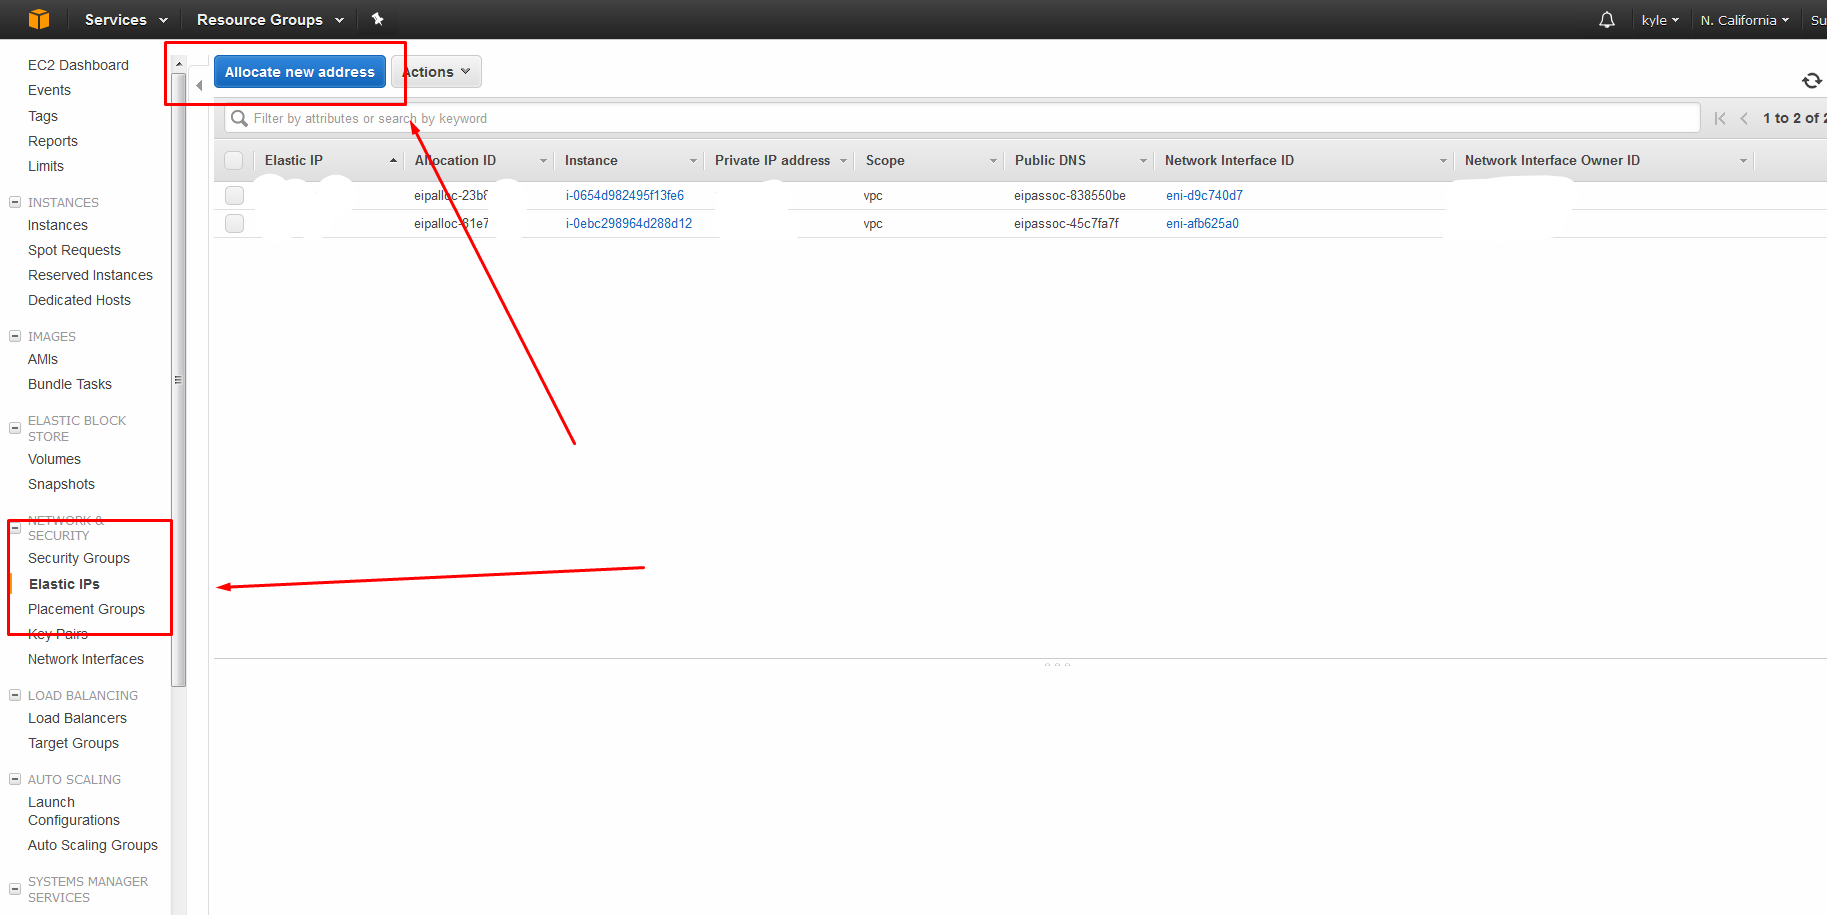Screen dimensions: 1827x915
Task: Open Network Interfaces page
Action: tap(86, 659)
